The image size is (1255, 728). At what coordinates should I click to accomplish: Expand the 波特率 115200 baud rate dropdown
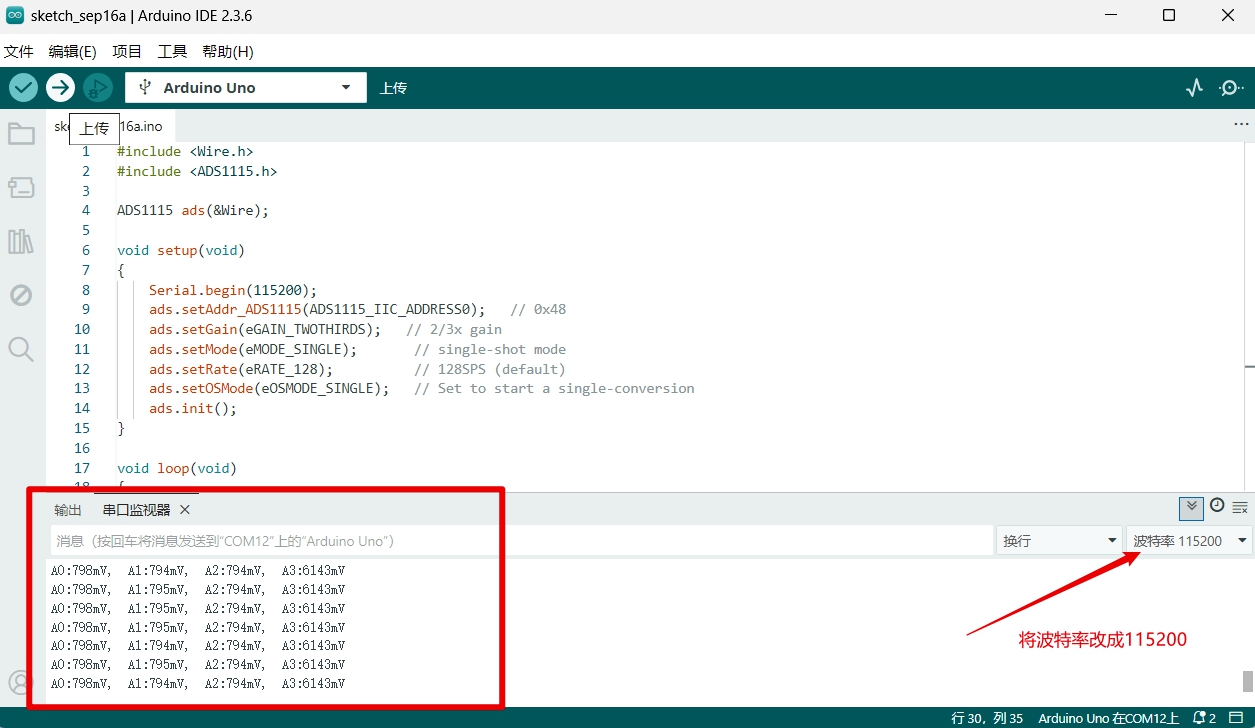point(1189,541)
